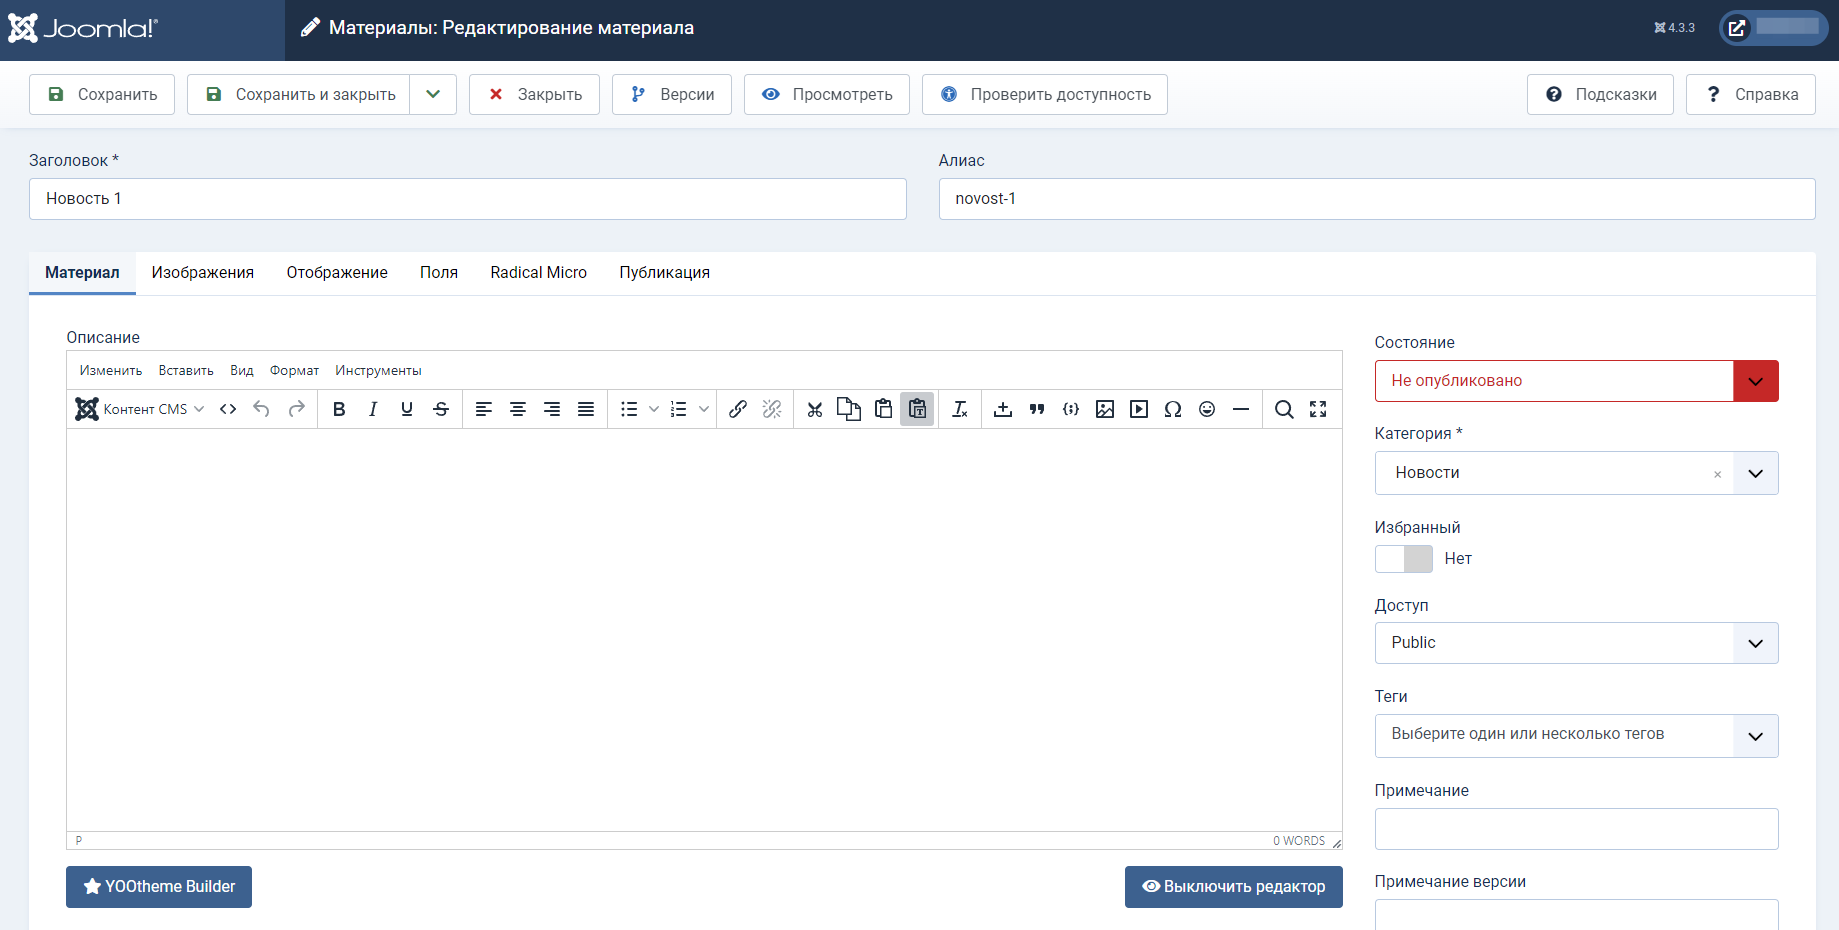Insert a link using the chain icon

click(x=738, y=409)
